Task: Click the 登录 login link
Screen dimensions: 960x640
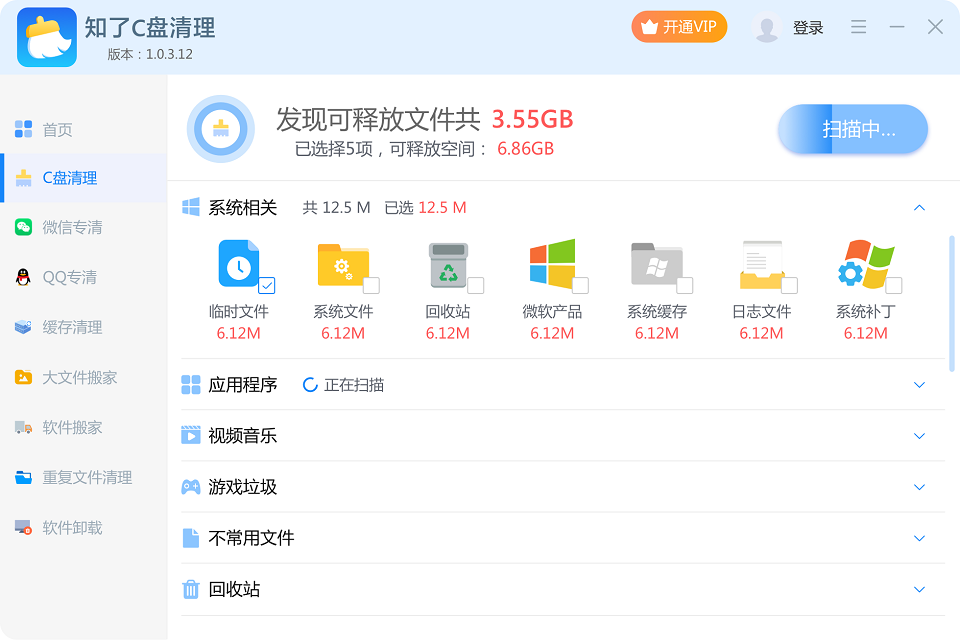Action: (x=808, y=28)
